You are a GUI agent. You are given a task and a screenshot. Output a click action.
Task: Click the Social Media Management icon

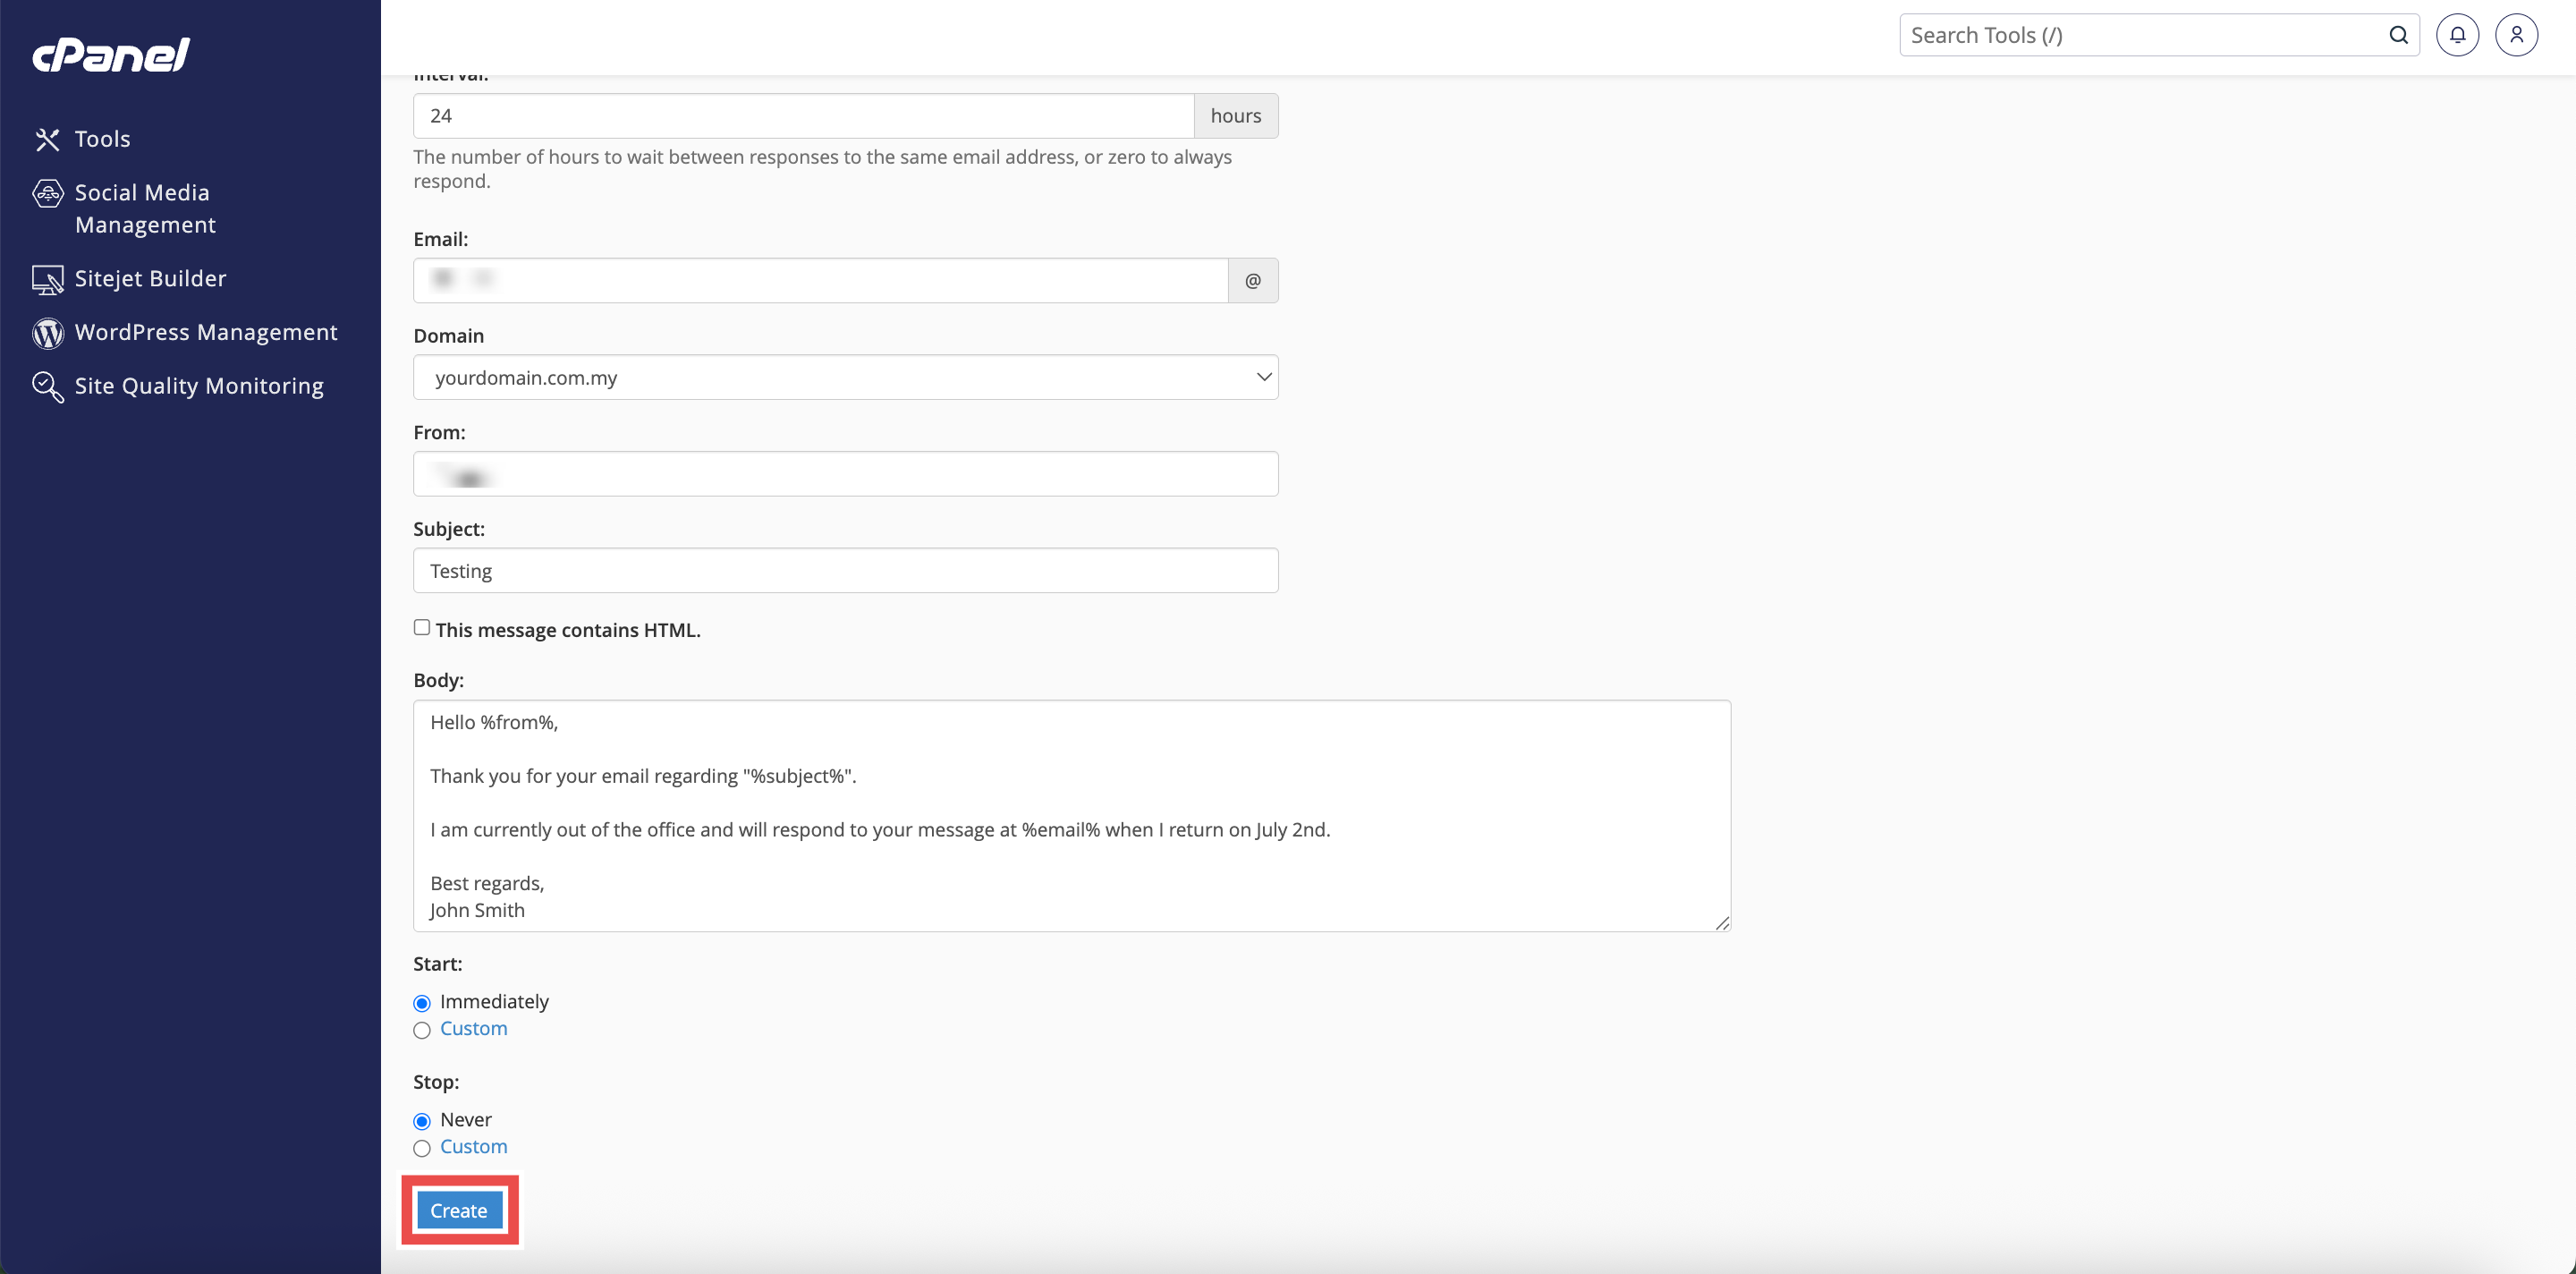[x=47, y=193]
